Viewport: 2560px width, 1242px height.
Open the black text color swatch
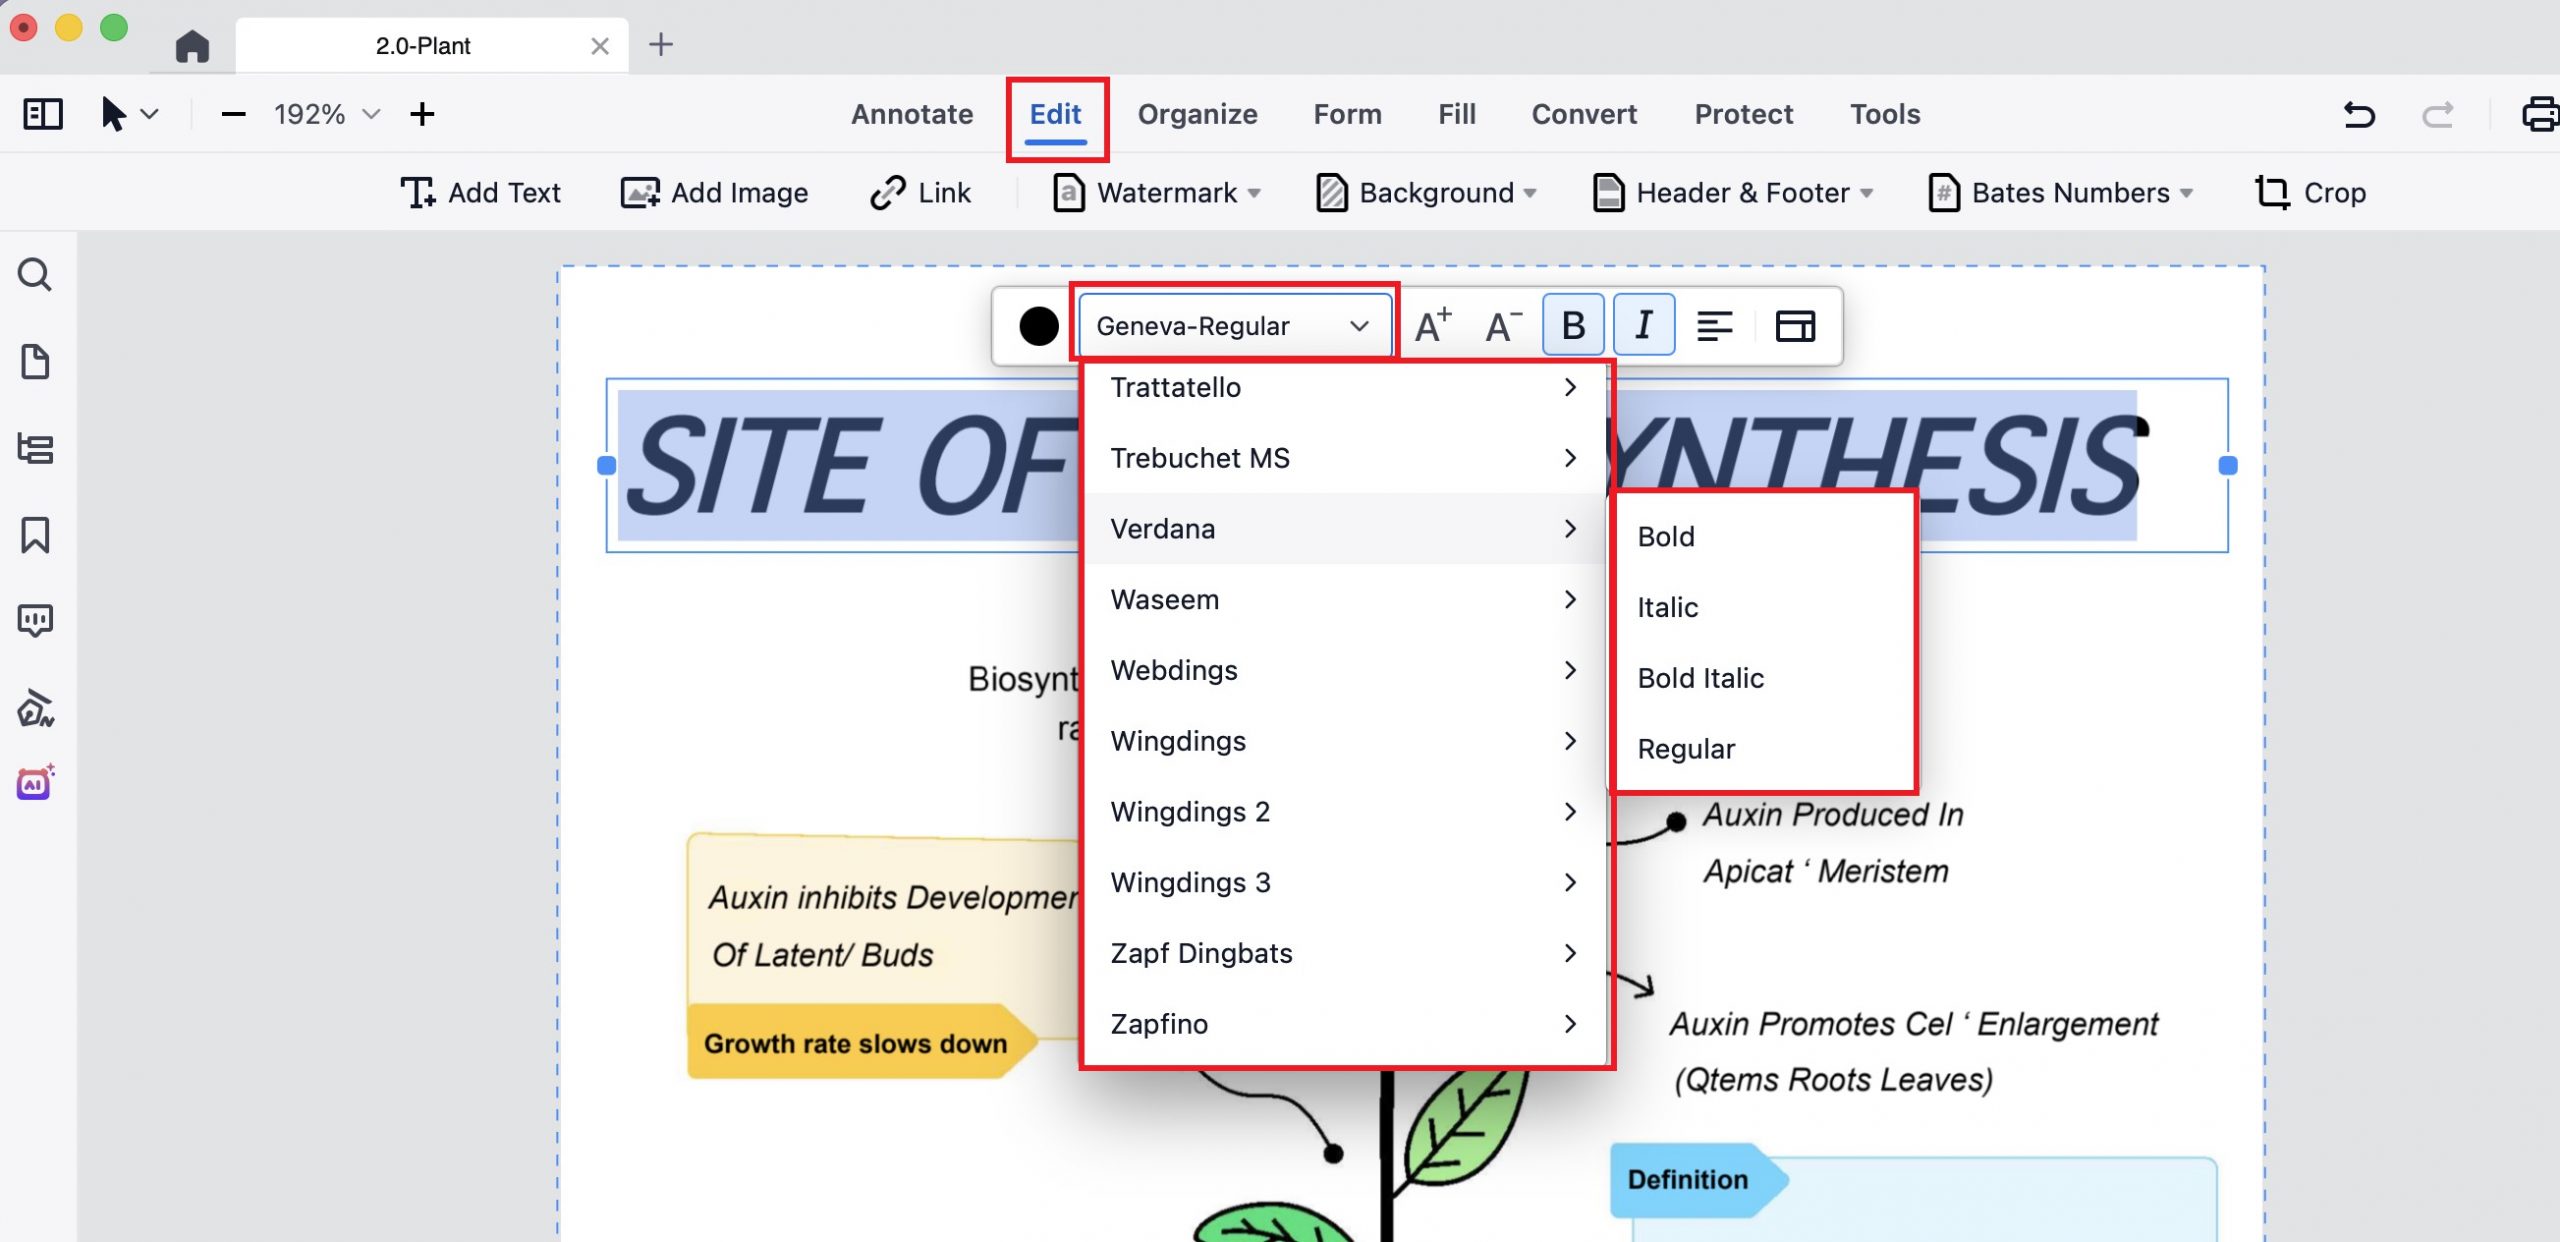[x=1038, y=326]
